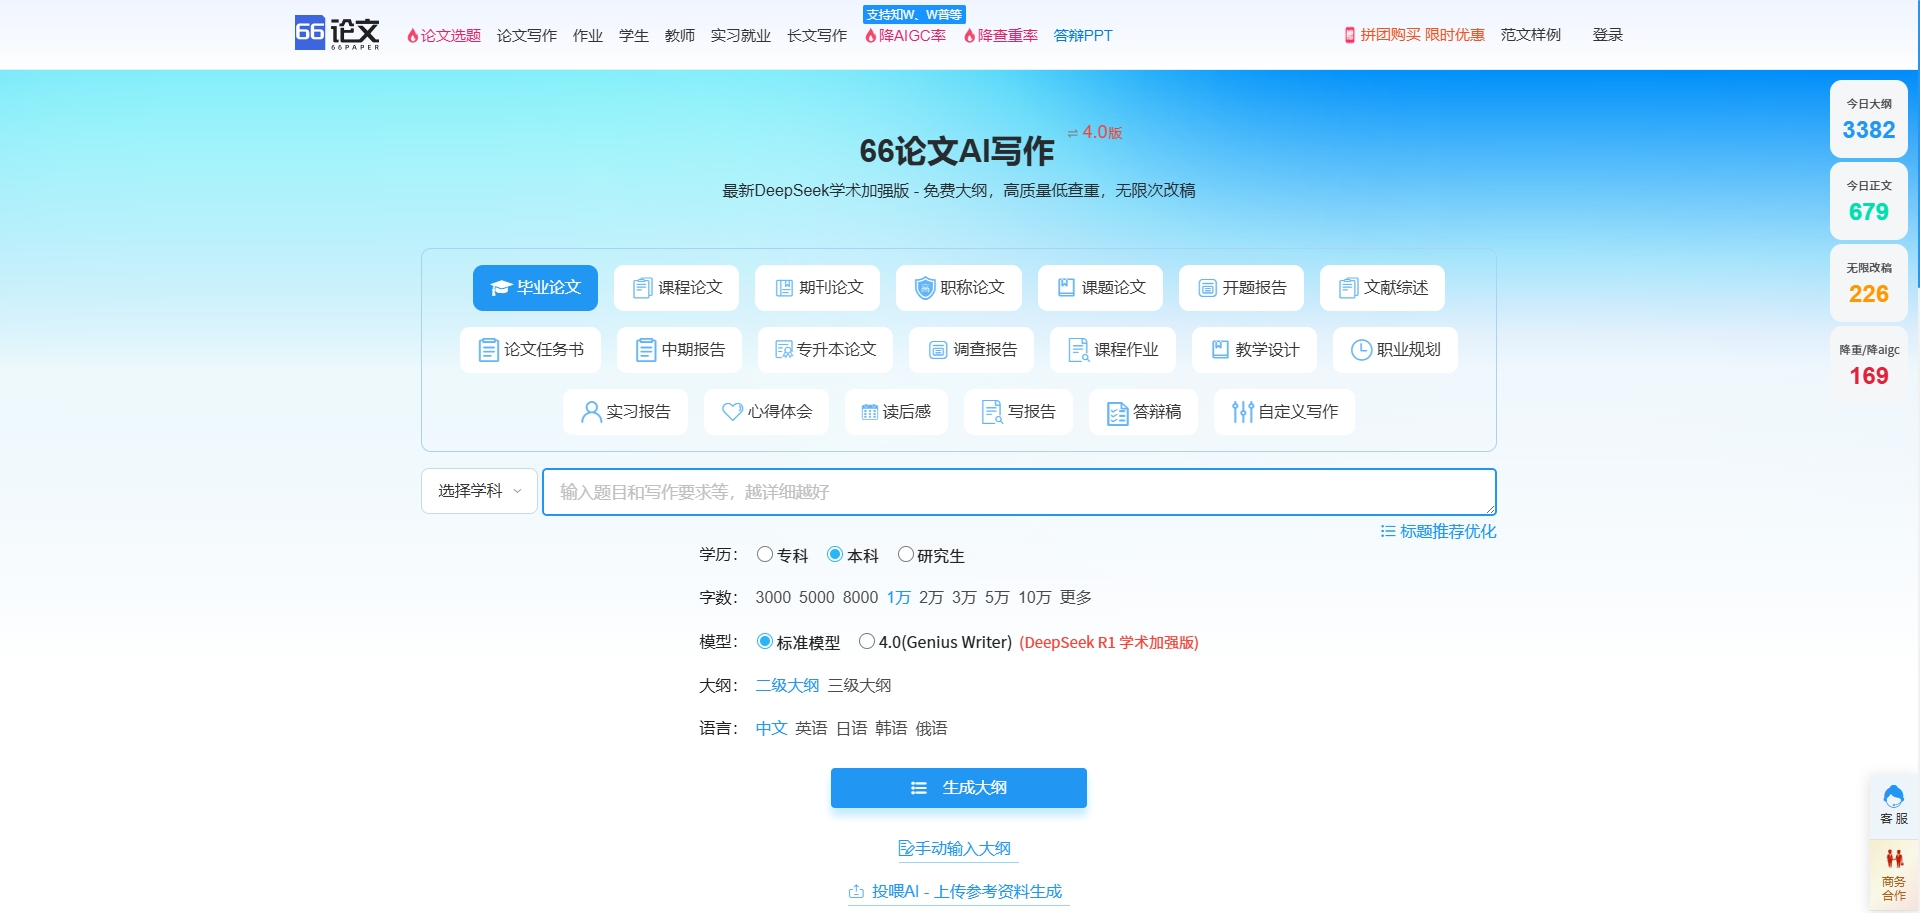The height and width of the screenshot is (913, 1920).
Task: Select the 毕业论文 graduation cap button
Action: pos(535,288)
